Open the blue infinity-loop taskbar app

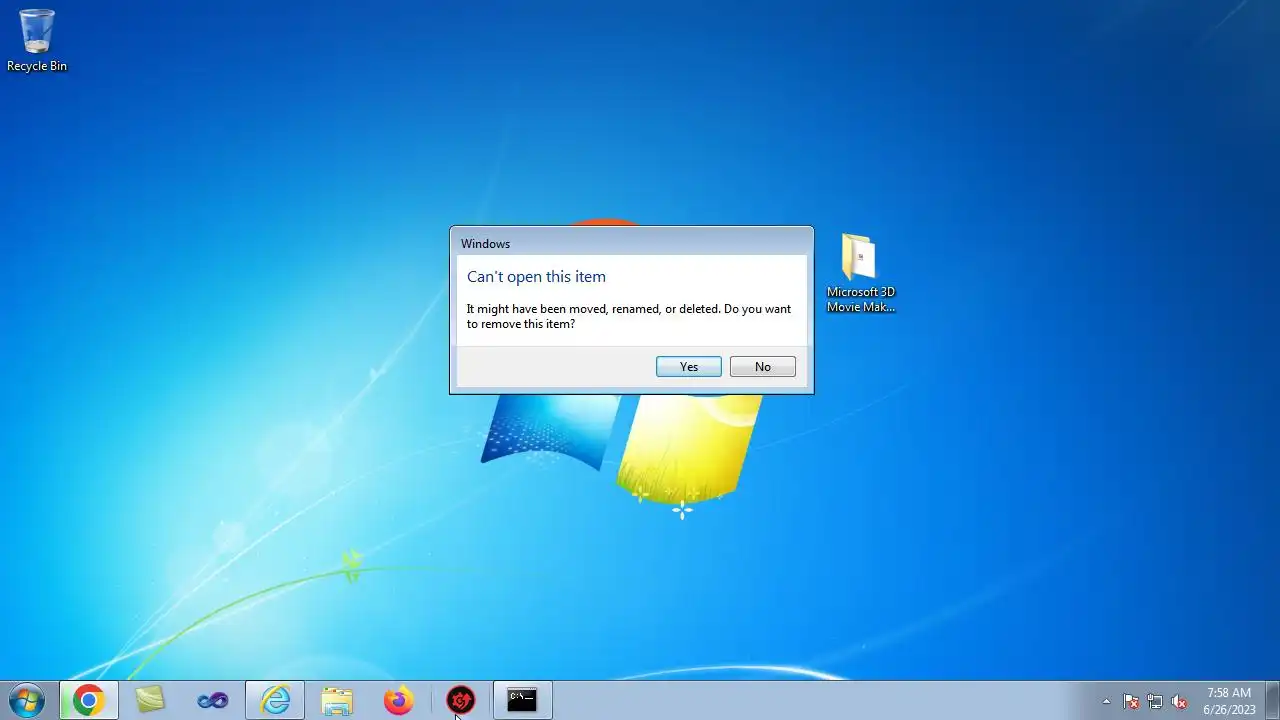212,701
